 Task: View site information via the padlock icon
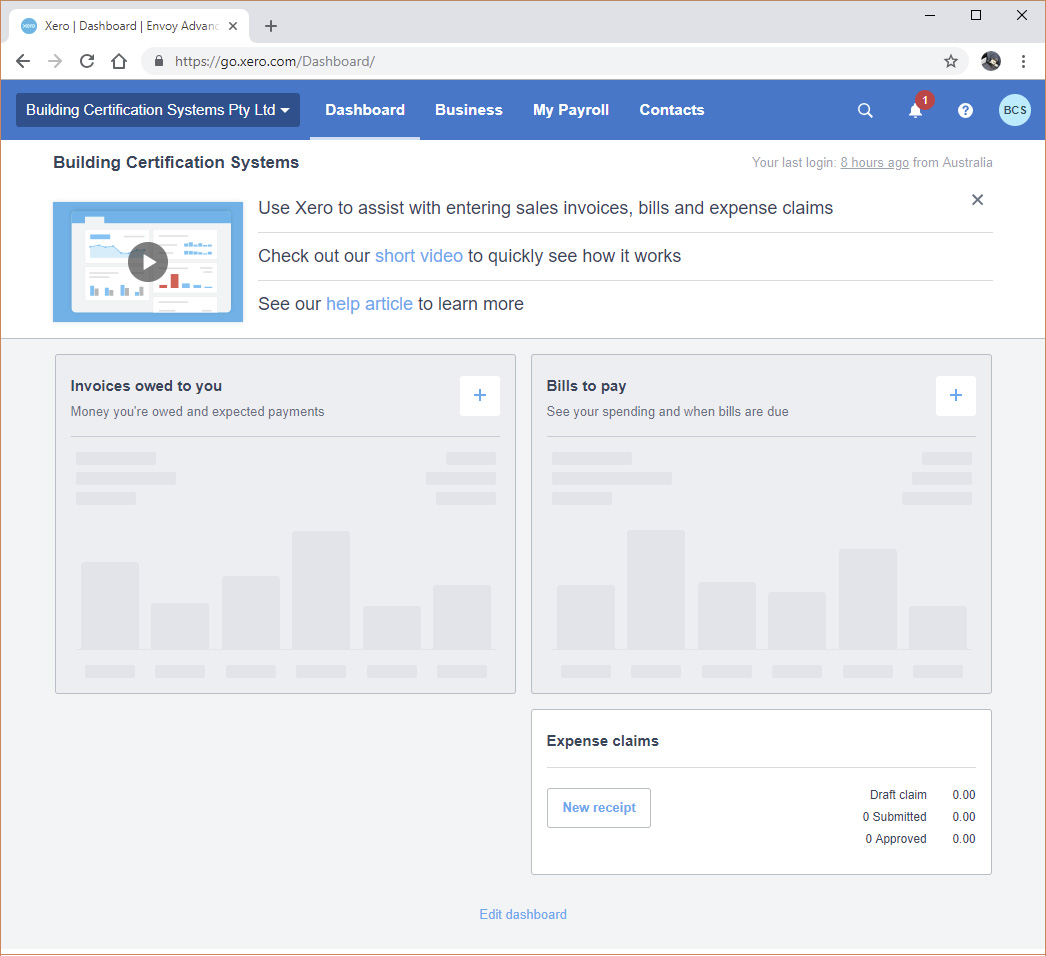point(159,61)
